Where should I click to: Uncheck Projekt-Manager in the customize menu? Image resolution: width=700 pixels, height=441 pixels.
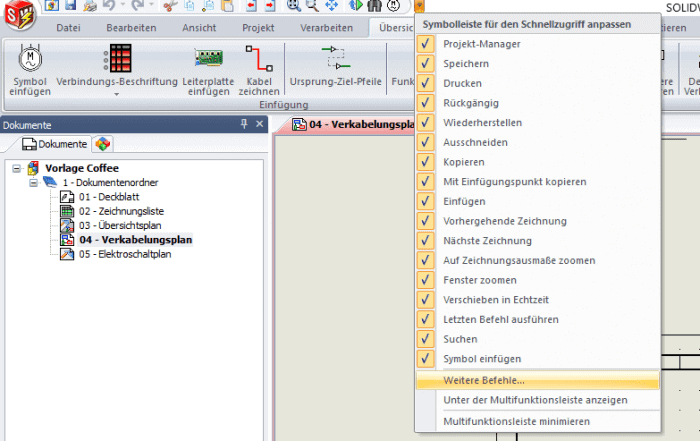tap(425, 44)
